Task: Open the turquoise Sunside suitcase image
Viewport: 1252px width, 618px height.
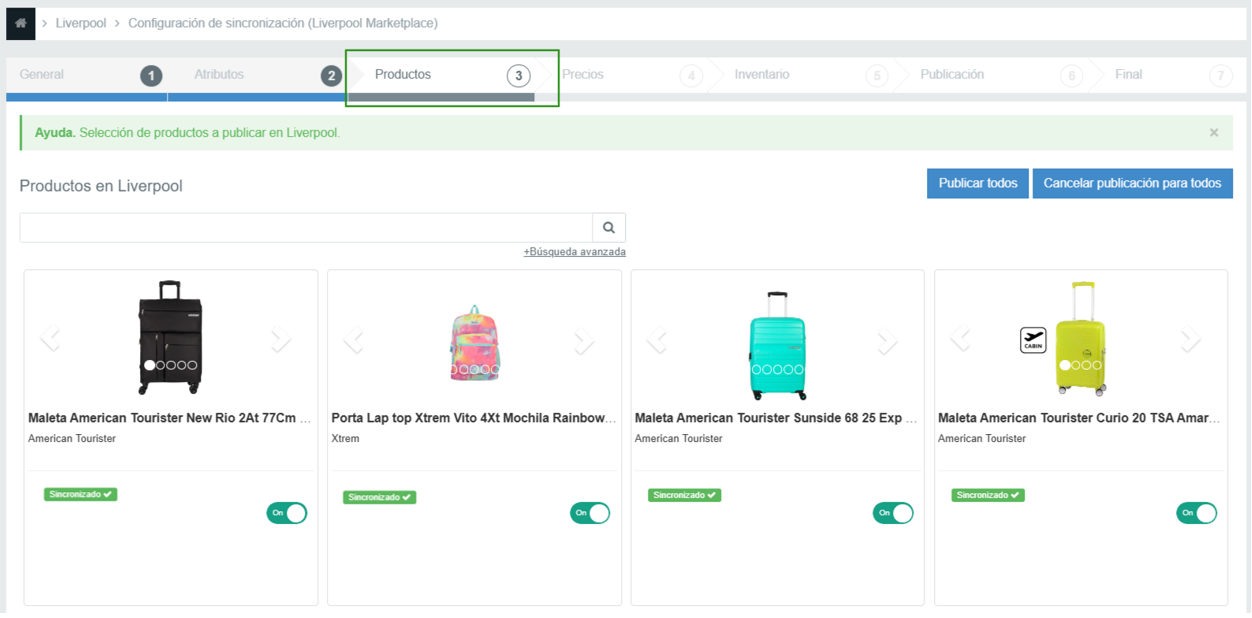Action: (778, 345)
